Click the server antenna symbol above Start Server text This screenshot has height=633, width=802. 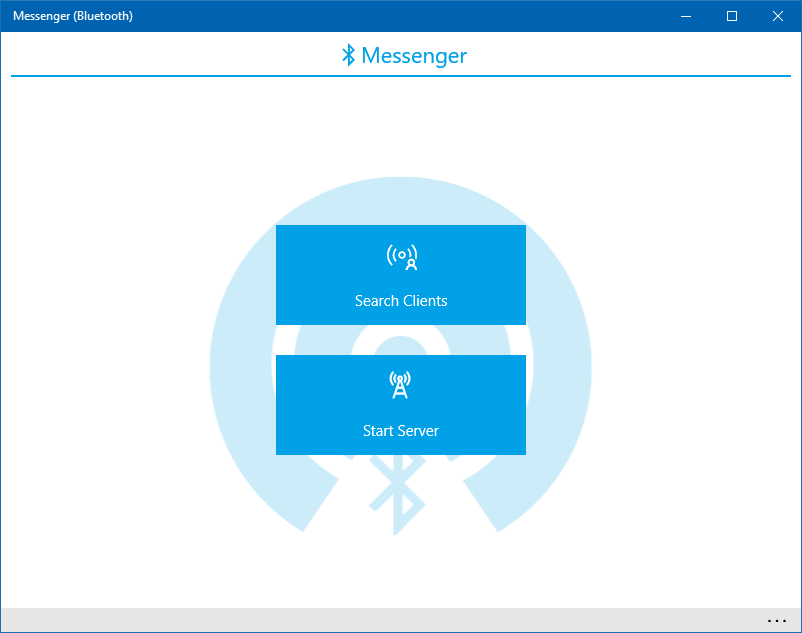click(x=401, y=384)
